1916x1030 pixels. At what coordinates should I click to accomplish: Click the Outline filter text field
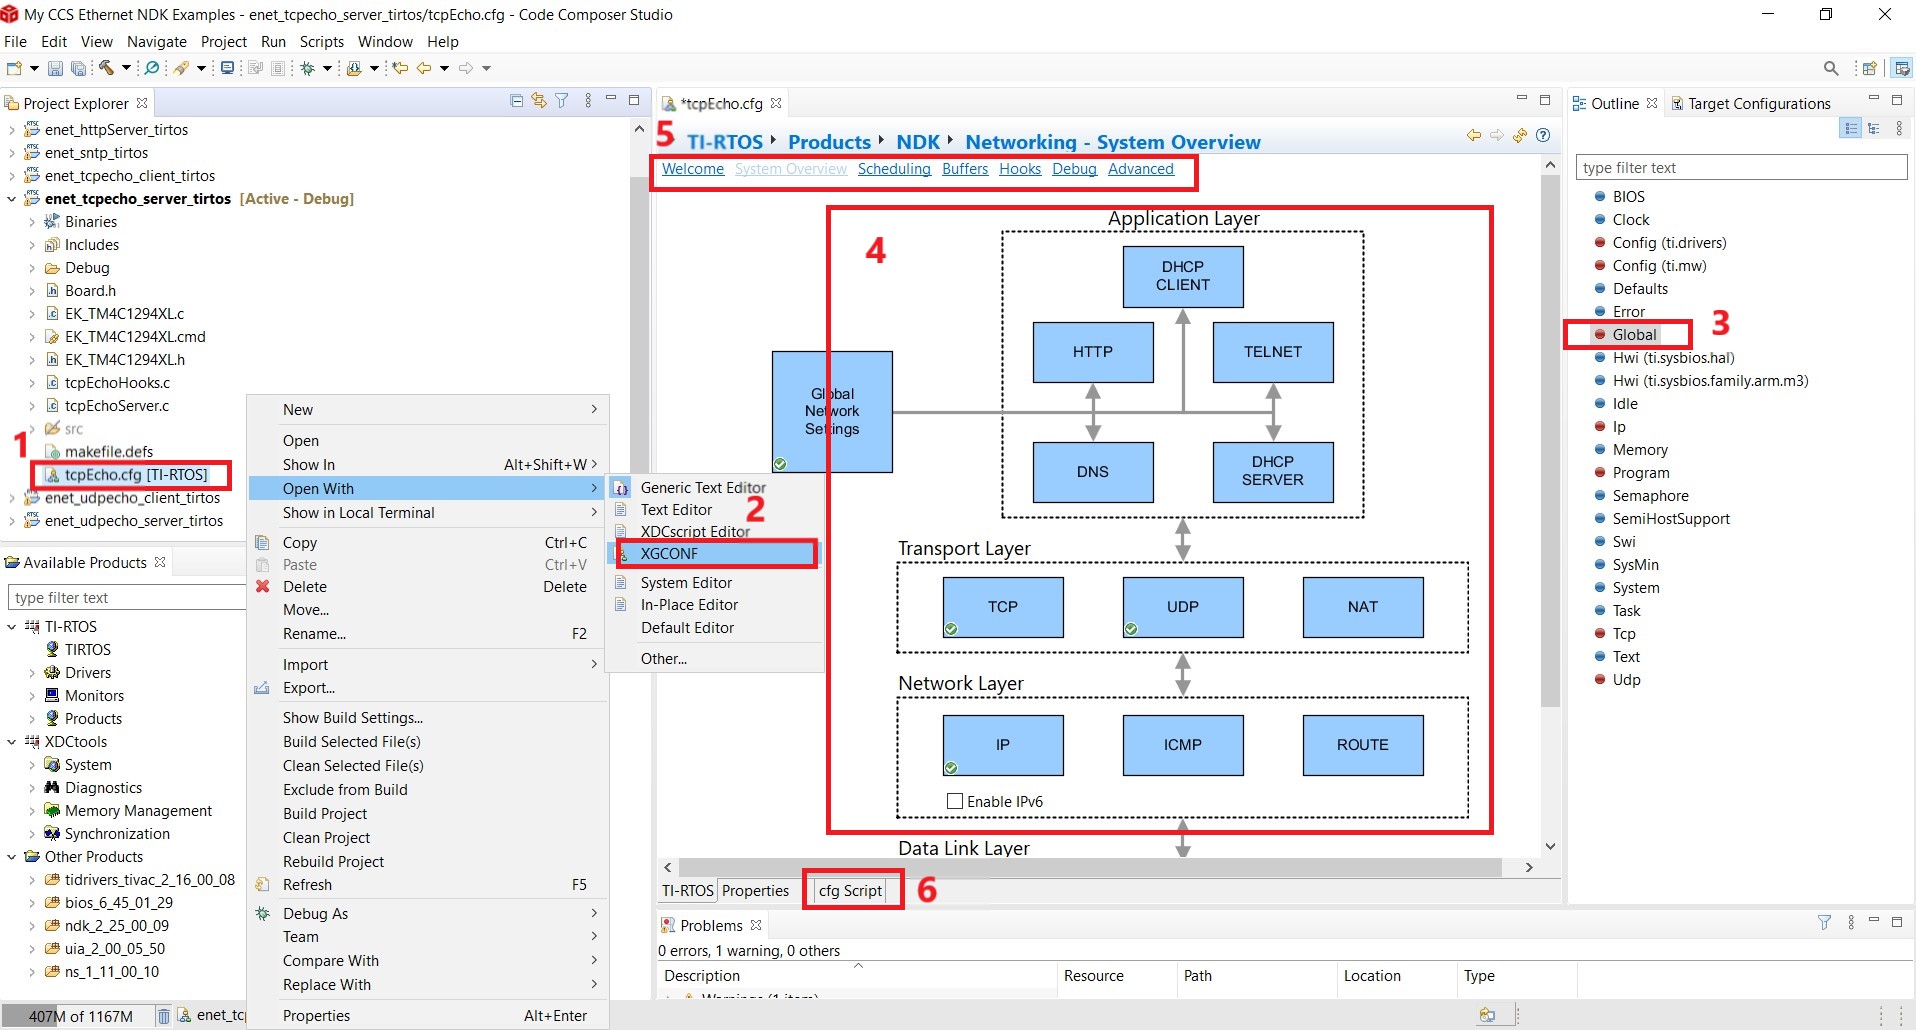pyautogui.click(x=1741, y=168)
